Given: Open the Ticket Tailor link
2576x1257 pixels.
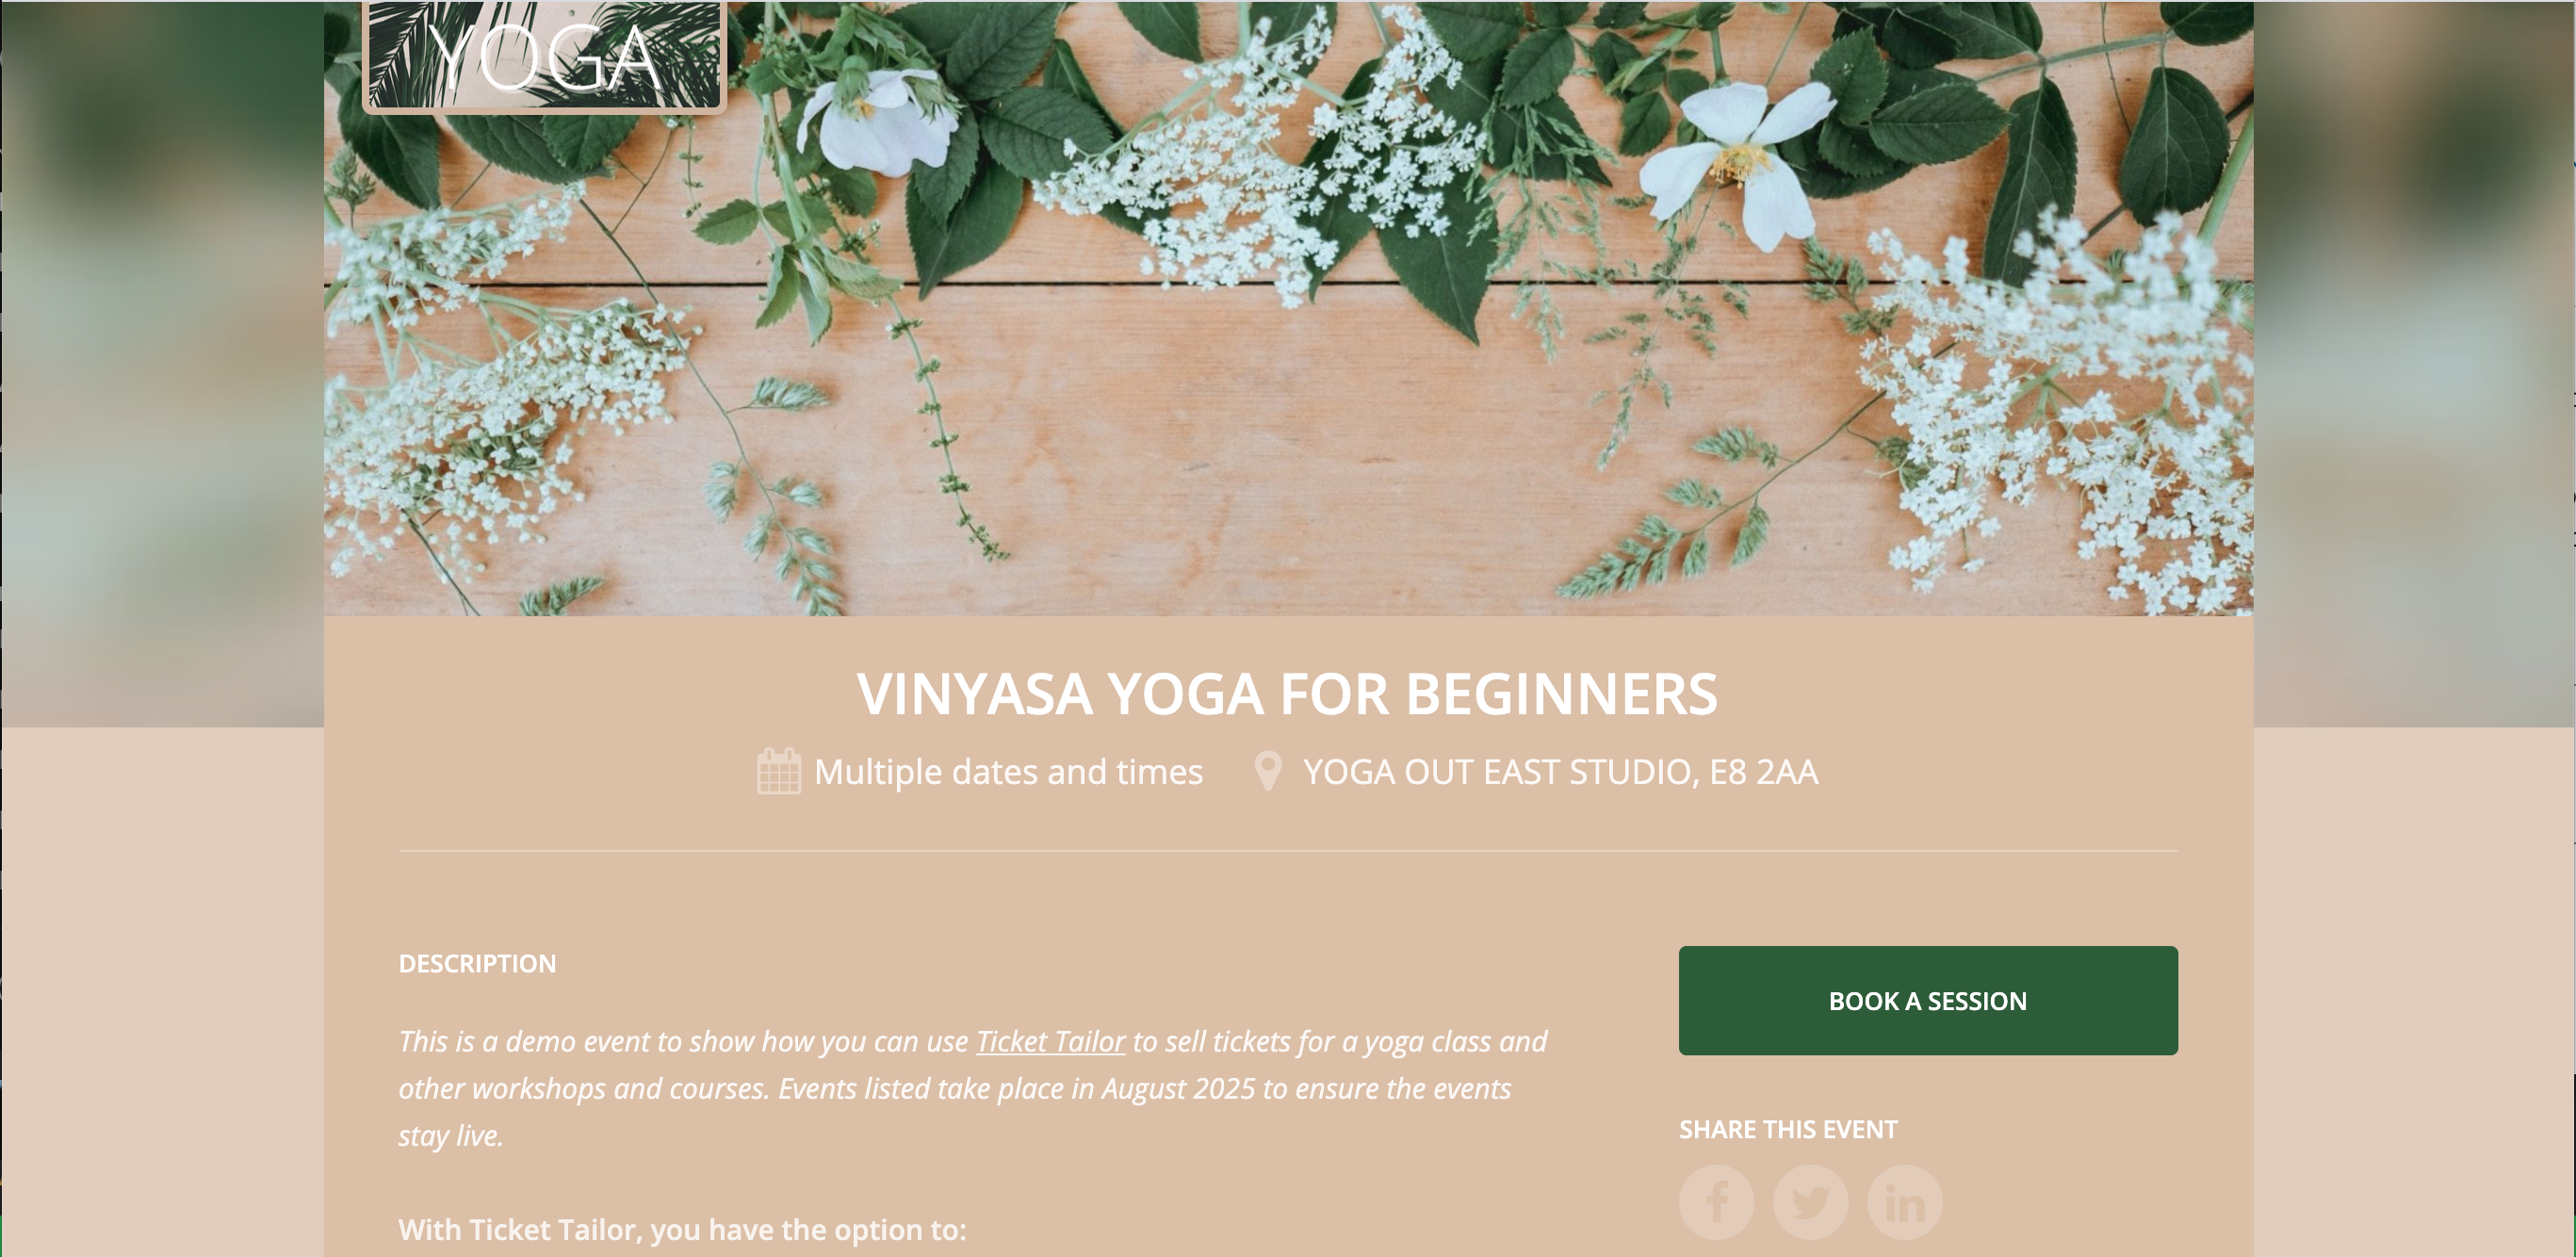Looking at the screenshot, I should click(x=1050, y=1041).
